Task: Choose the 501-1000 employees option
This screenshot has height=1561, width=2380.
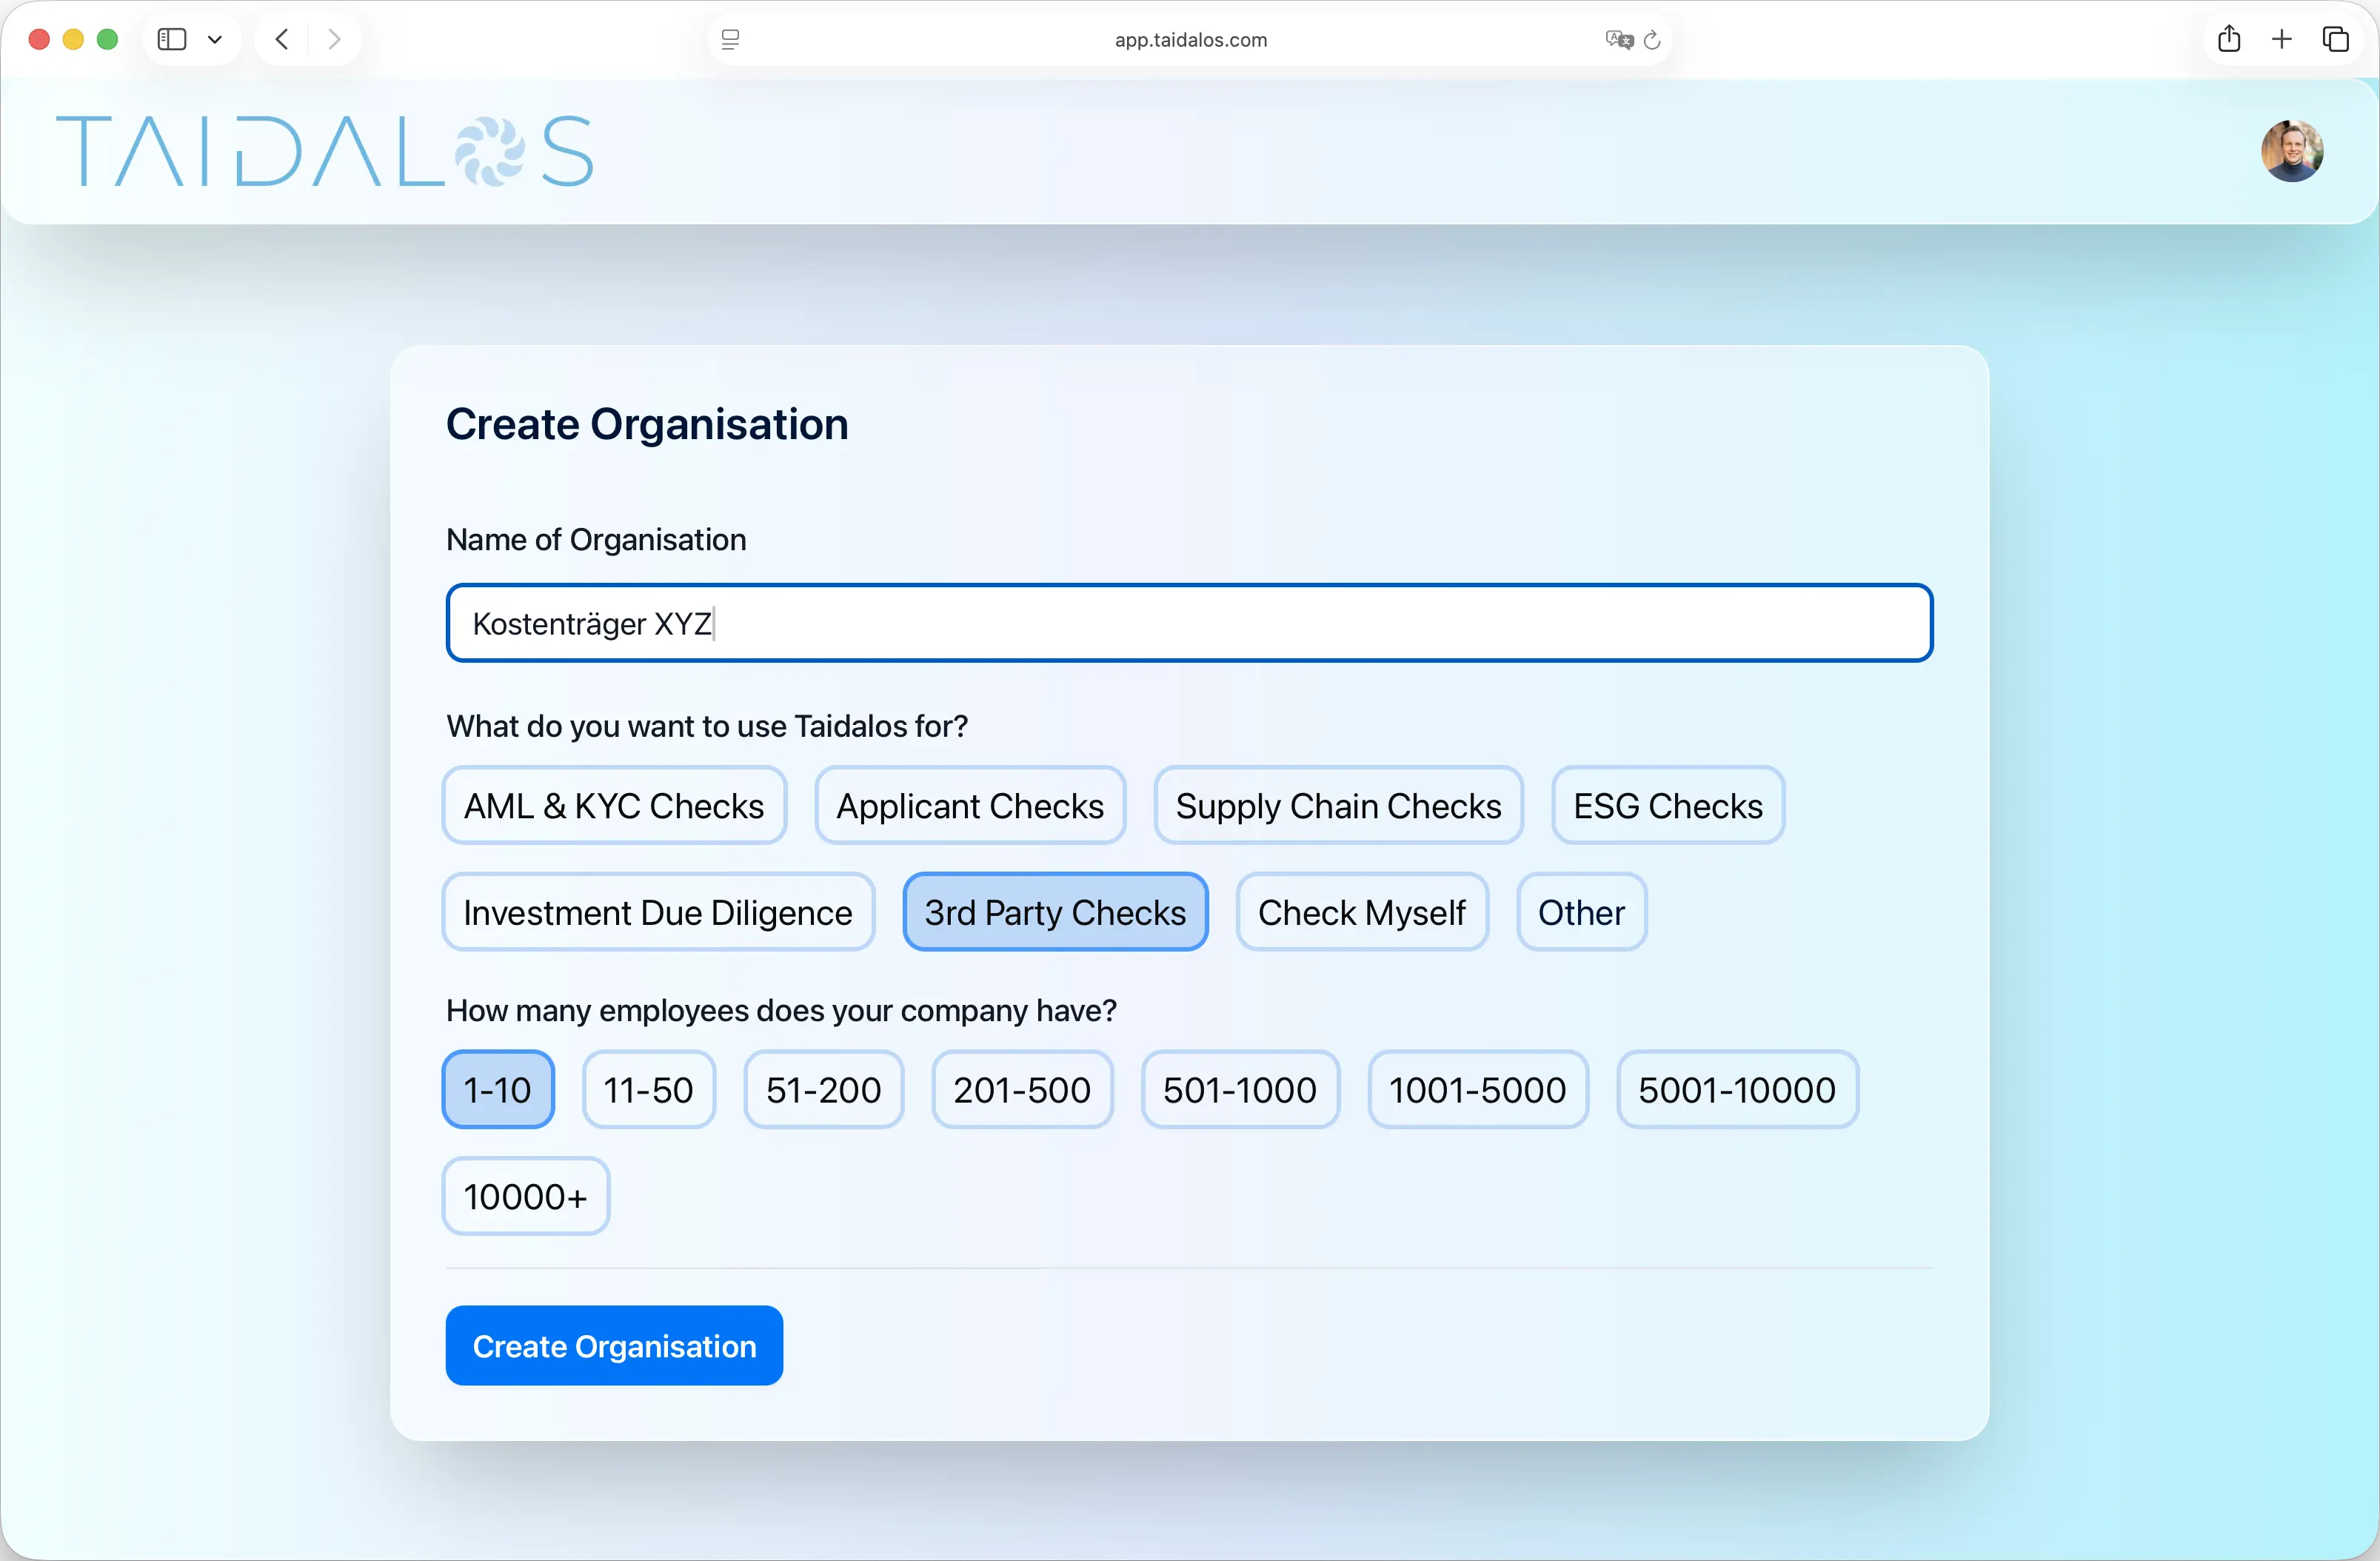Action: point(1239,1089)
